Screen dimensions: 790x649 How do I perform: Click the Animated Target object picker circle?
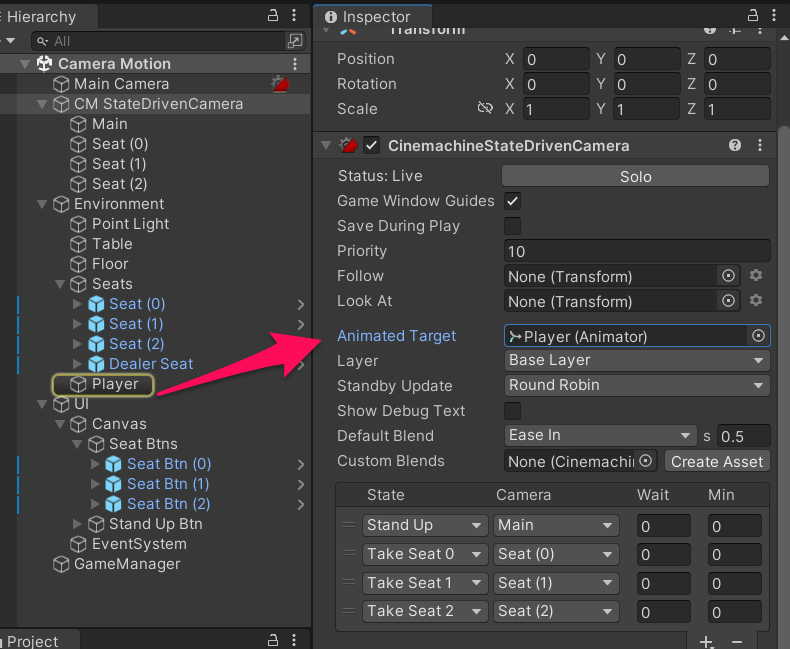758,336
